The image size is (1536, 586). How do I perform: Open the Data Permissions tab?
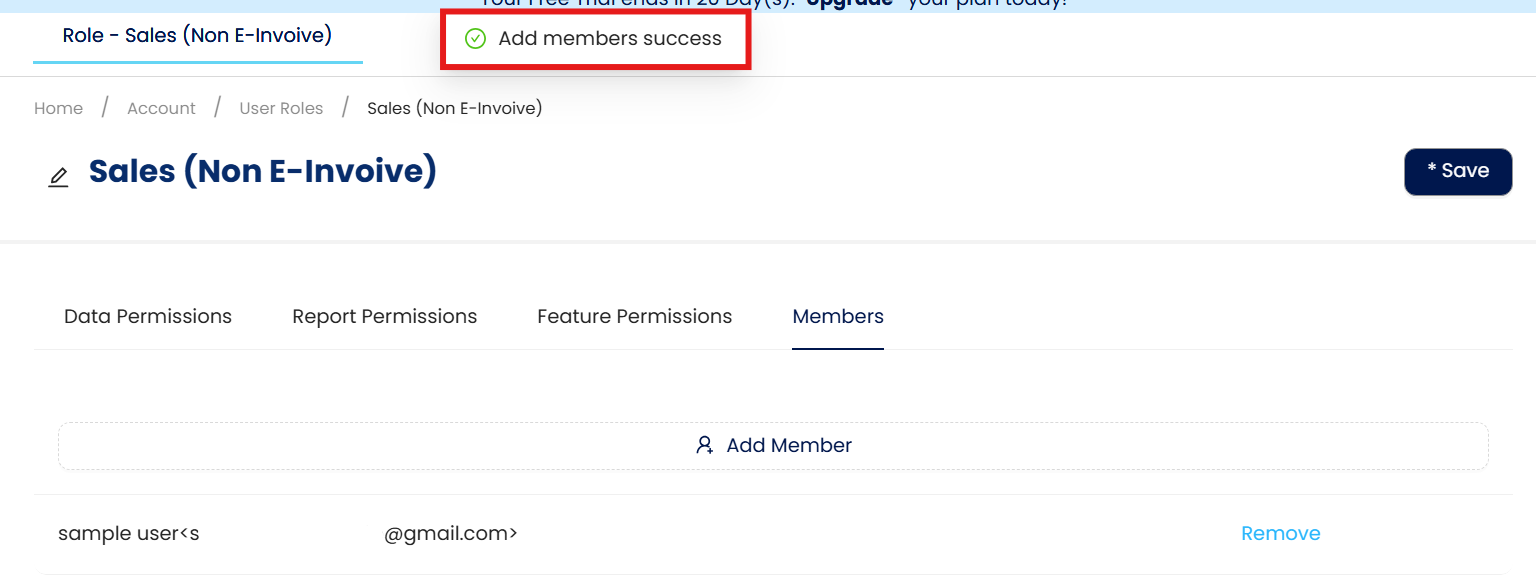pos(148,317)
